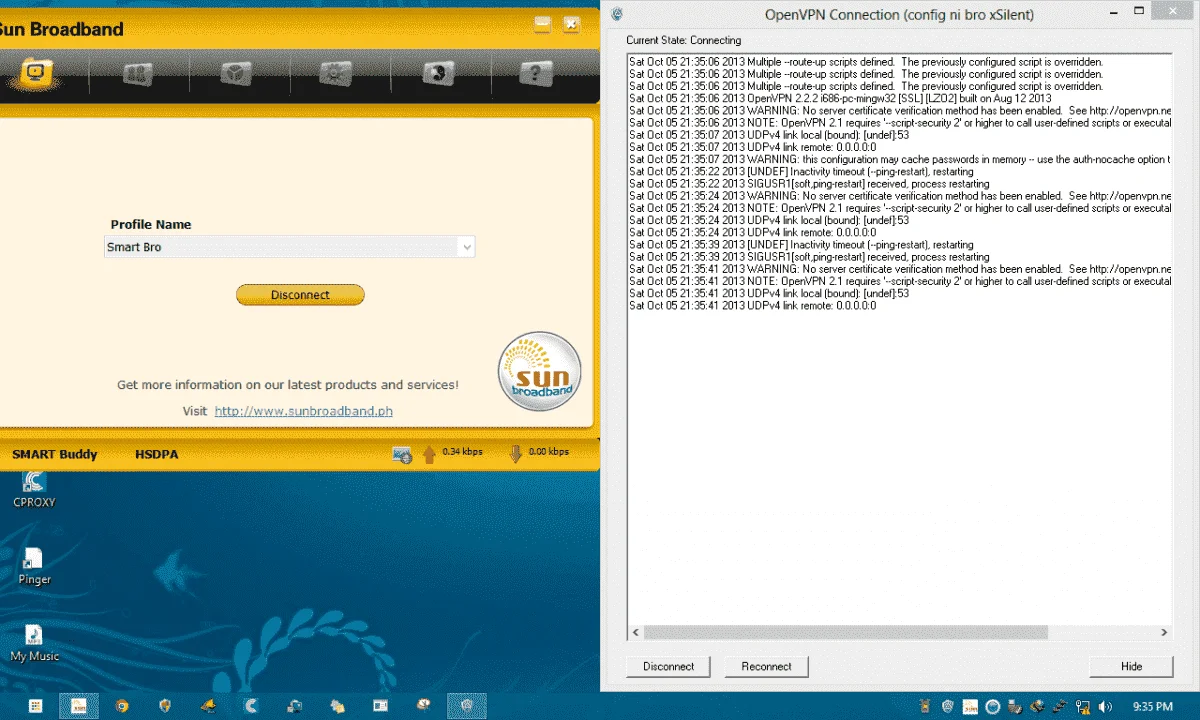
Task: Click the log scrollbar left arrow
Action: (635, 633)
